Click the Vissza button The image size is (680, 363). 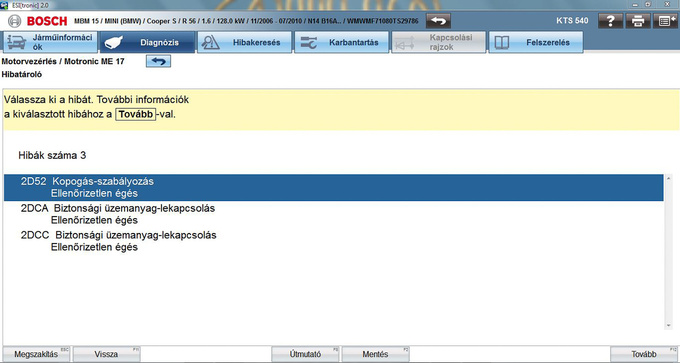tap(106, 354)
